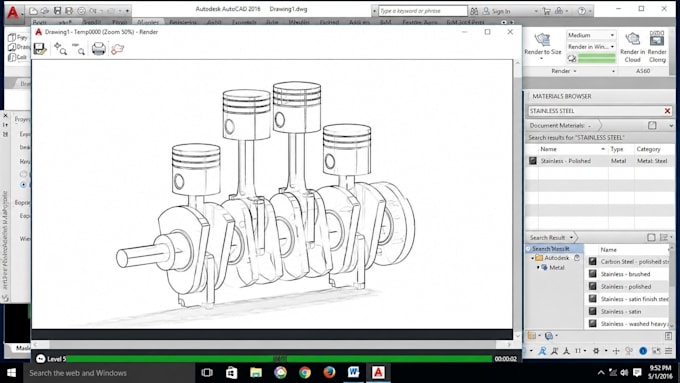
Task: Click the Save icon in the Render window toolbar
Action: point(39,49)
